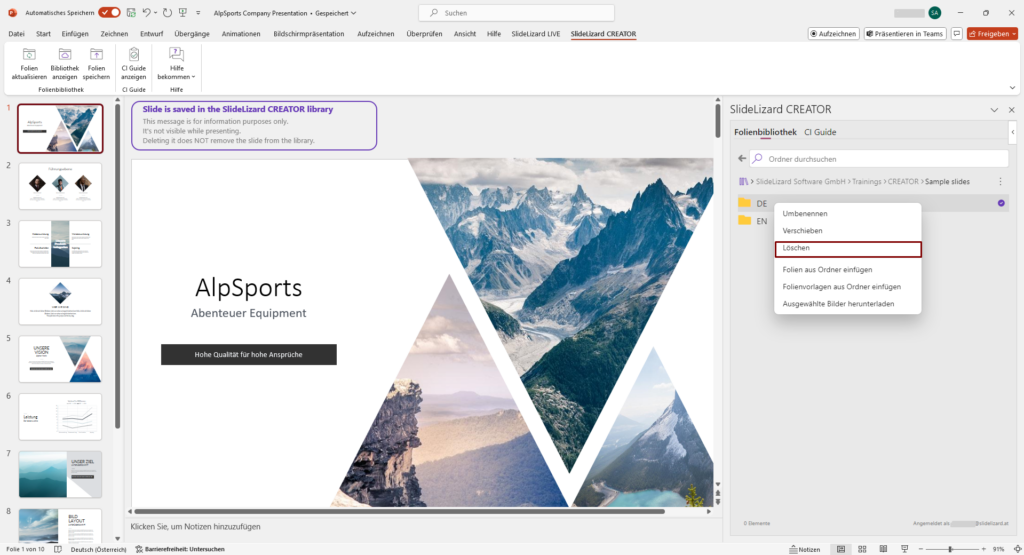The image size is (1024, 555).
Task: Open the comments pane icon
Action: coord(957,34)
